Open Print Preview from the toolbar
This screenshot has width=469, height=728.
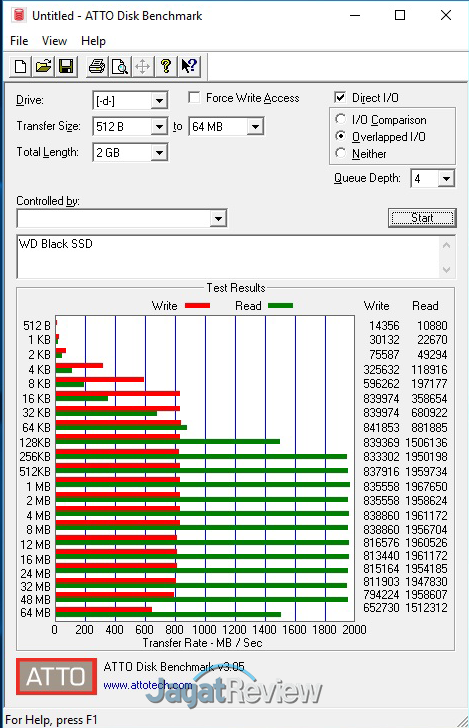click(120, 66)
